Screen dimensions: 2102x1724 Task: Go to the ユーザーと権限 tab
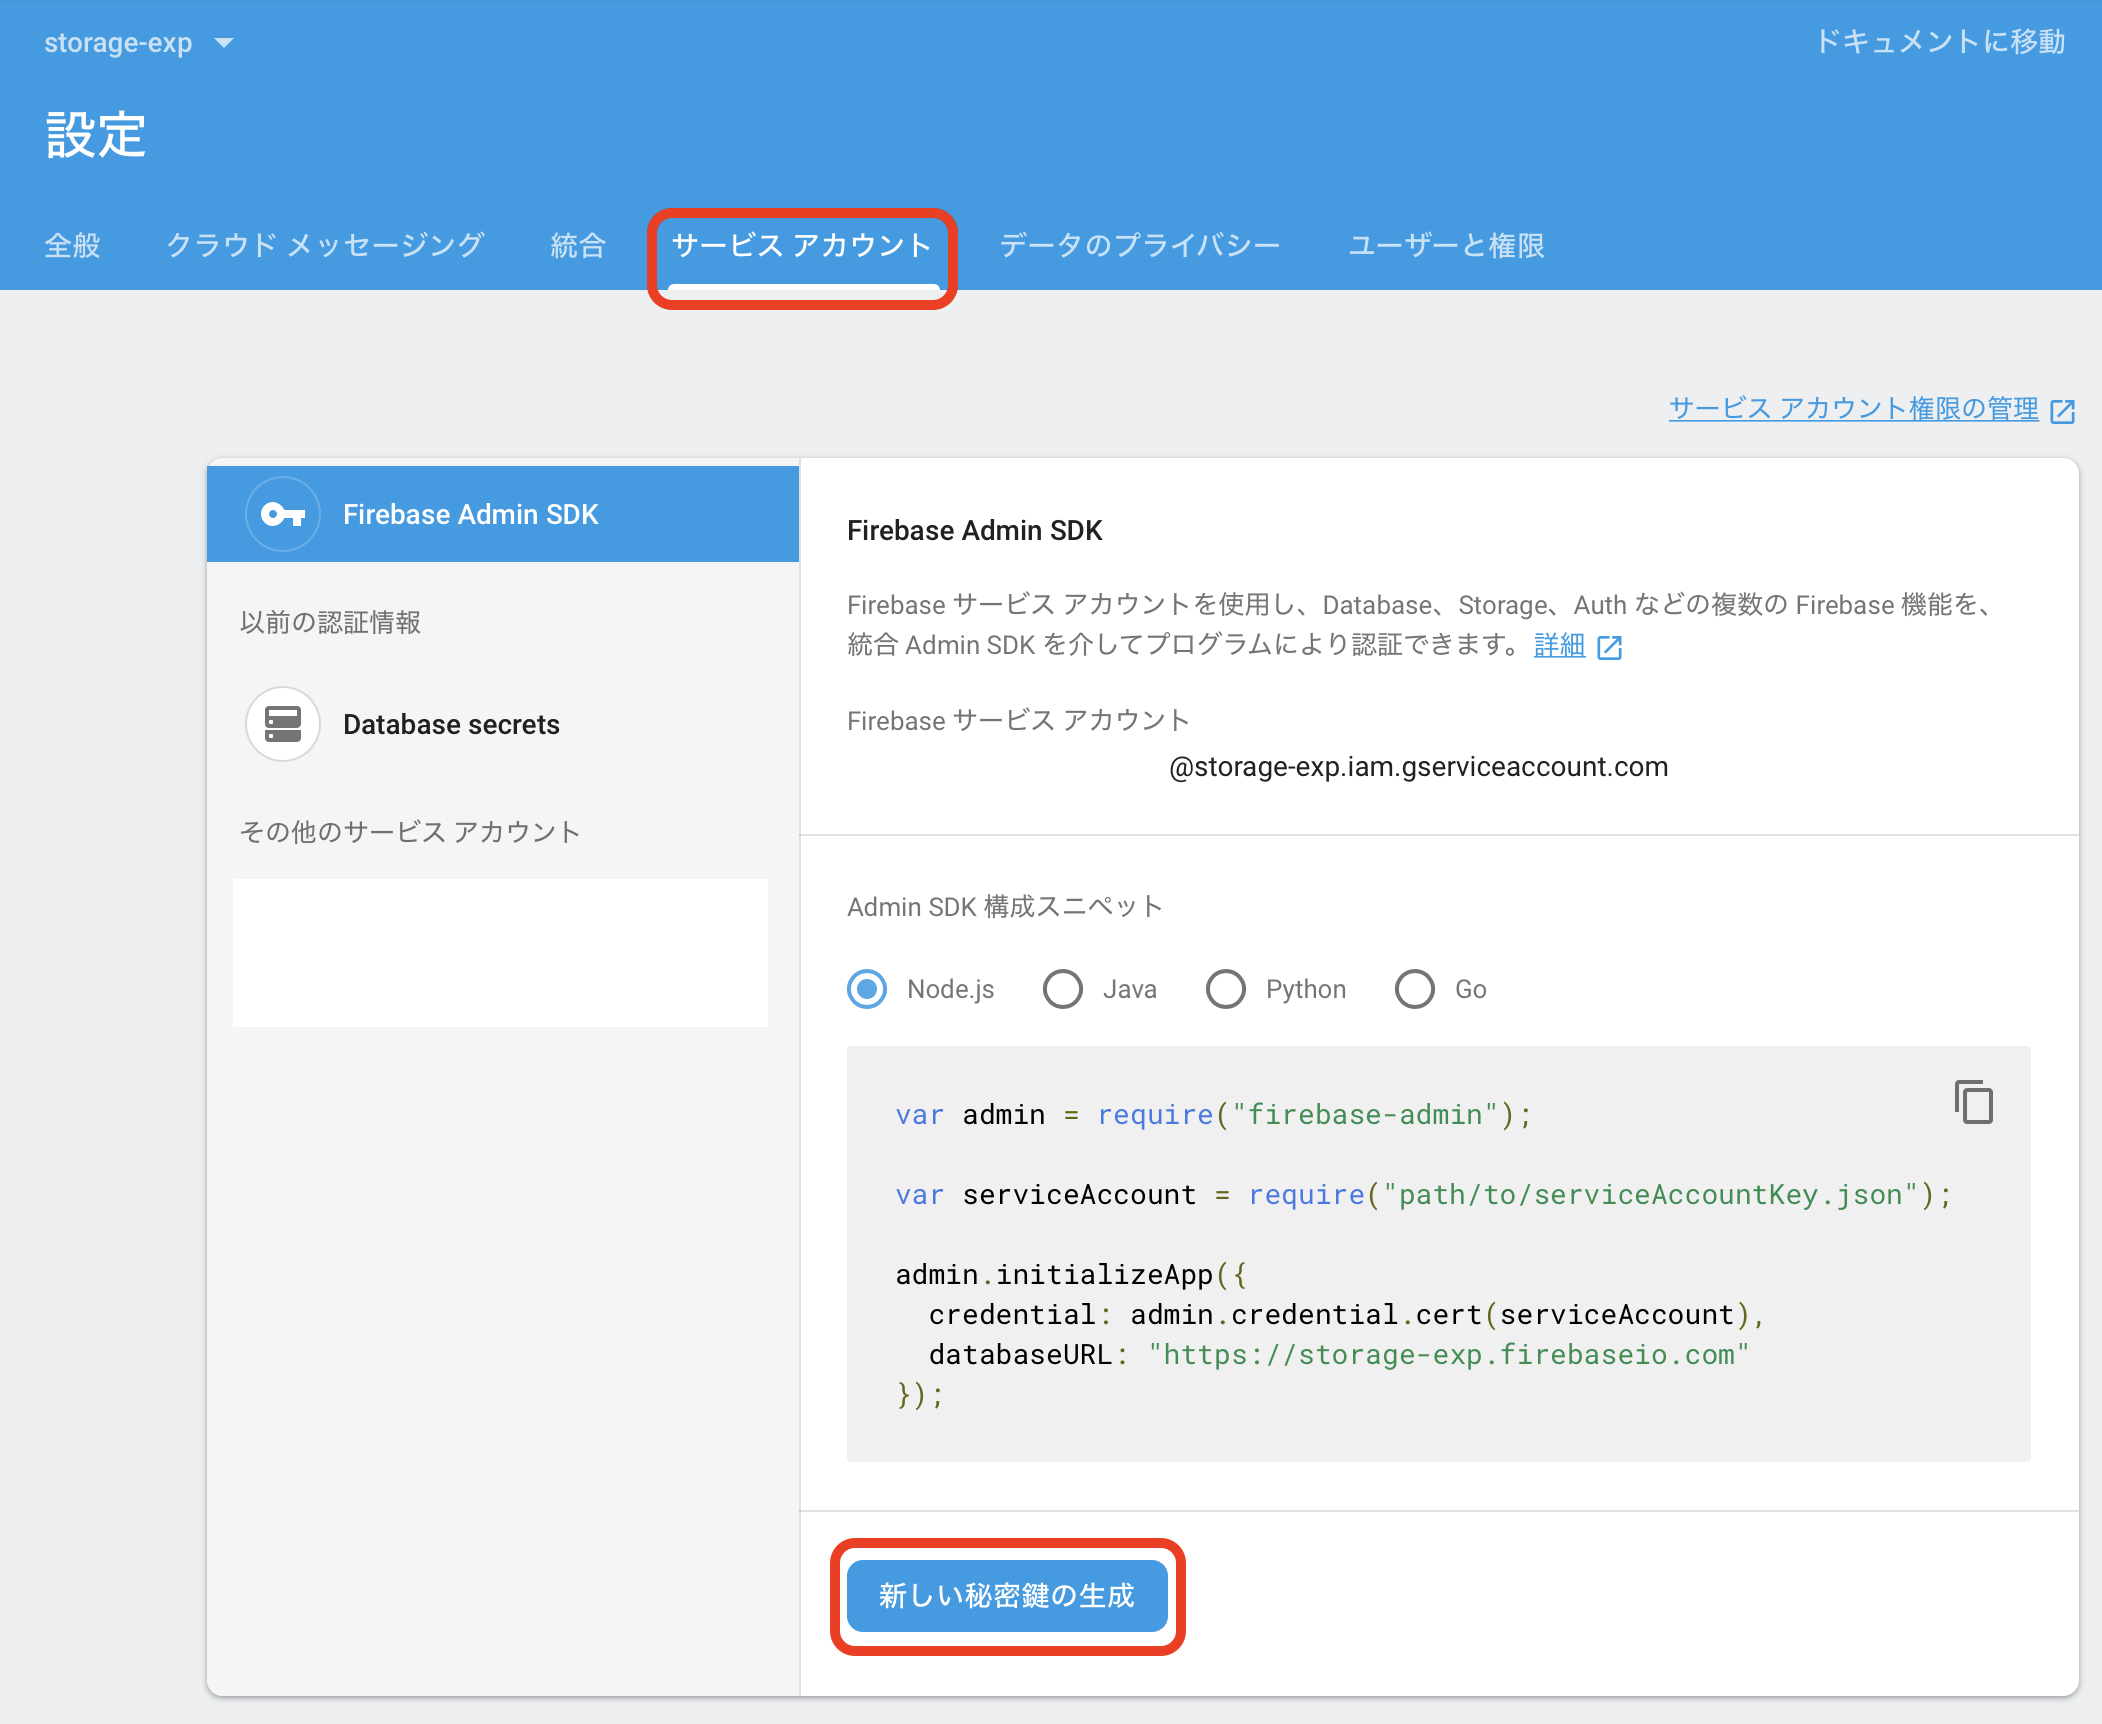pos(1446,245)
